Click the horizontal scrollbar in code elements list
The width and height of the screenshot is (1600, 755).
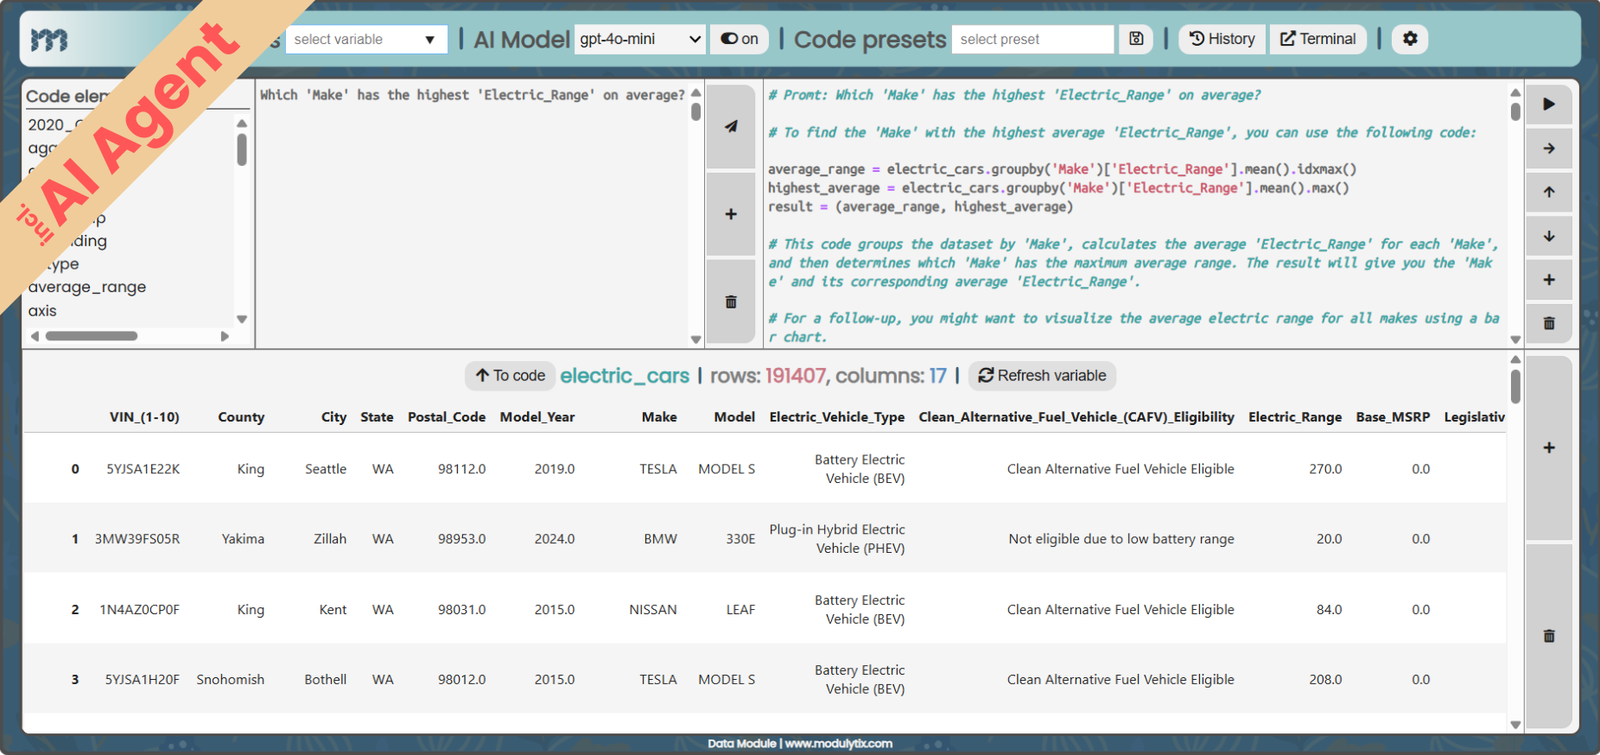click(92, 336)
